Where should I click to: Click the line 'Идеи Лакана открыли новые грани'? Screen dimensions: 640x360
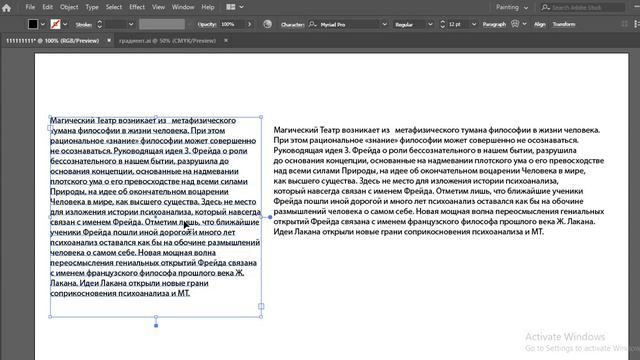click(408, 231)
